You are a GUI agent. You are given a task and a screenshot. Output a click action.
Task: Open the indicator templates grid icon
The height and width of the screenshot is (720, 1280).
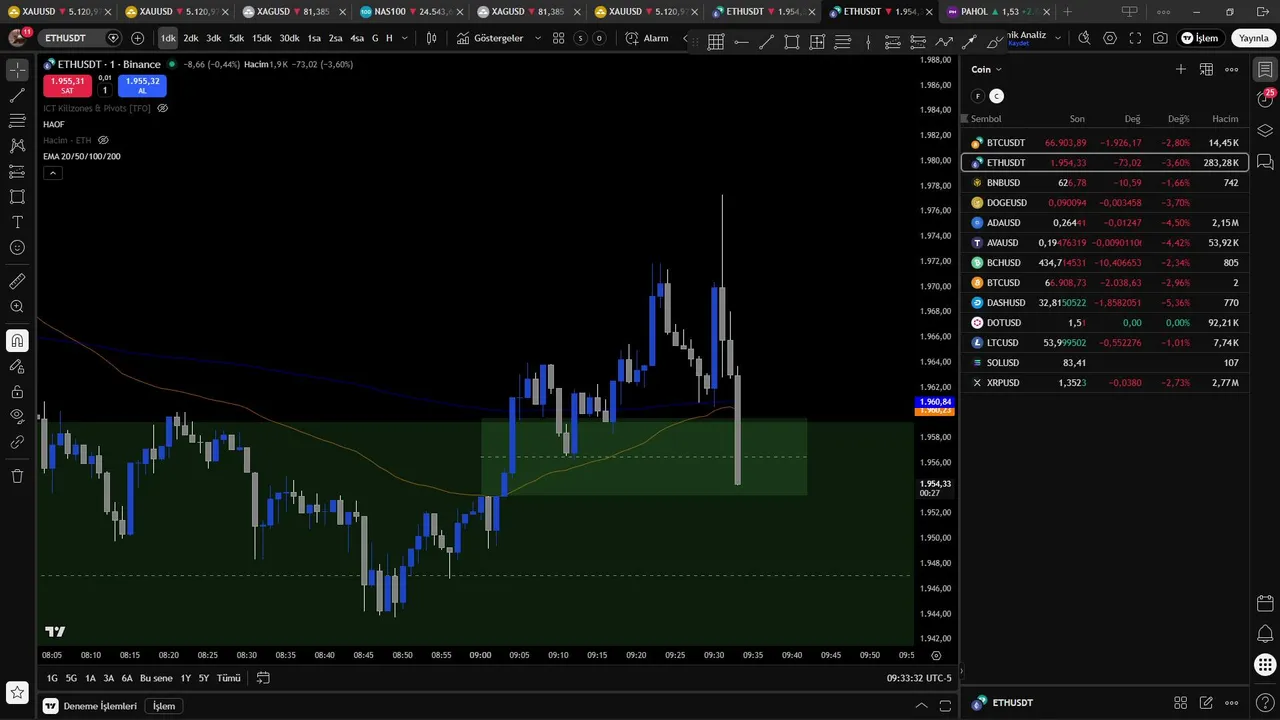[558, 38]
